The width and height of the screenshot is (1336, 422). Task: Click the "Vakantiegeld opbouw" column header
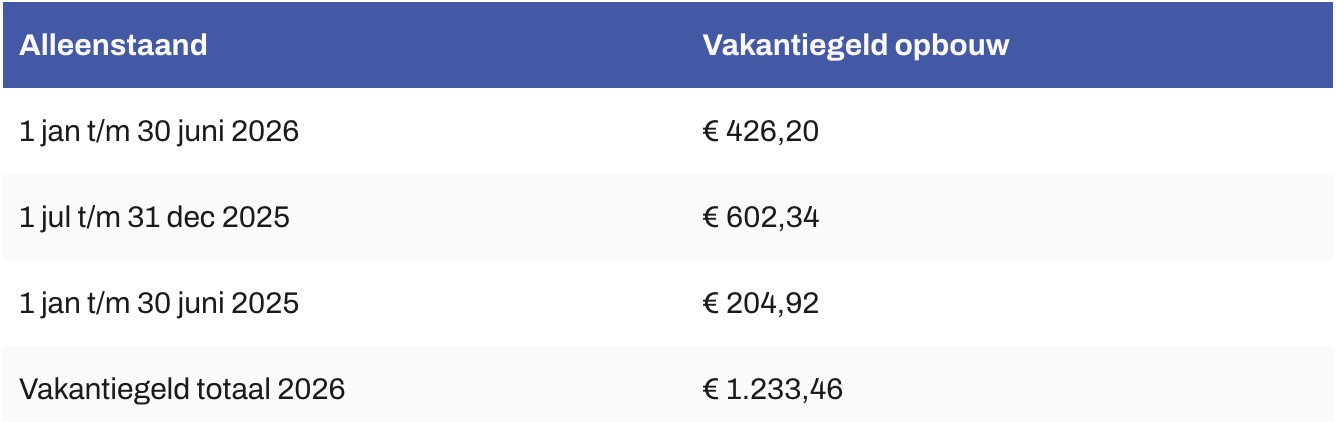(855, 45)
